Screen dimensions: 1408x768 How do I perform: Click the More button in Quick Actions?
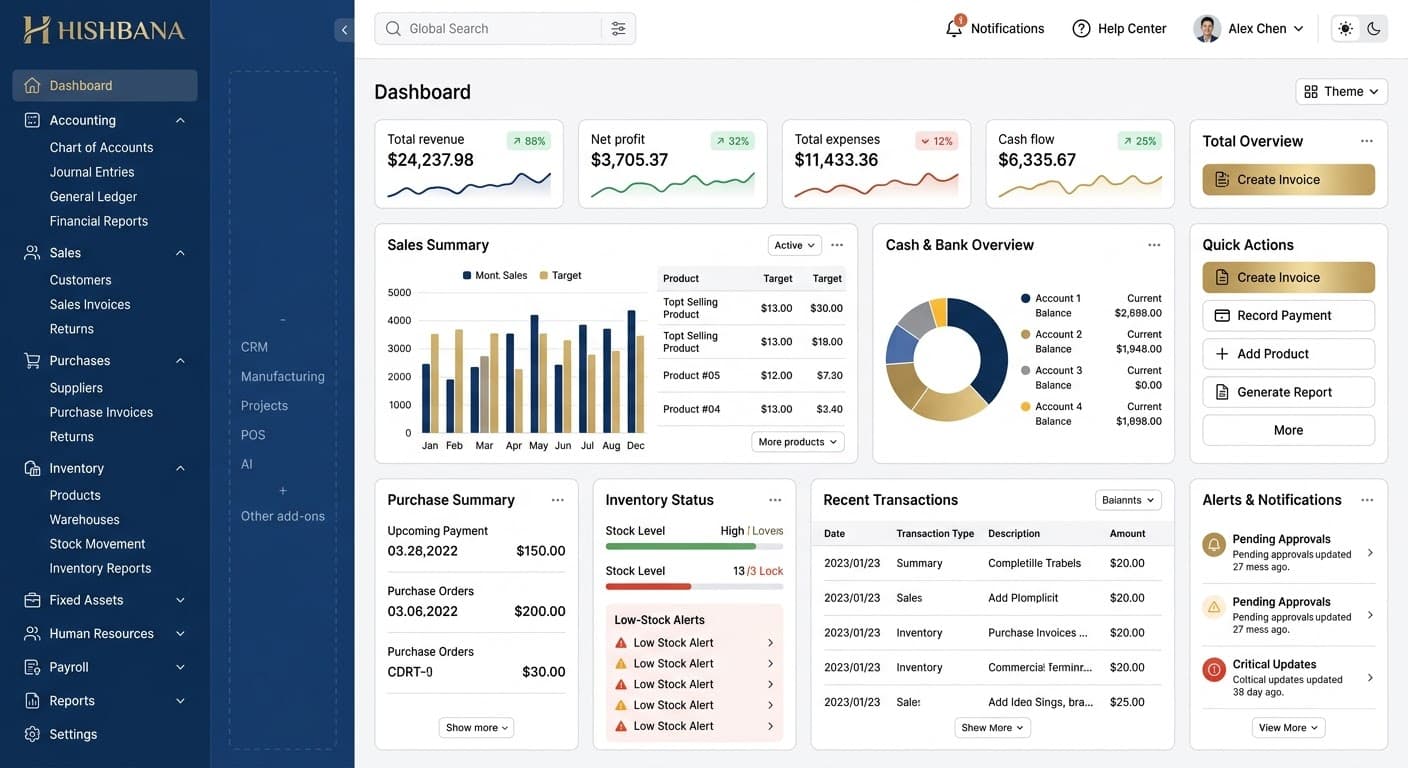[x=1288, y=430]
